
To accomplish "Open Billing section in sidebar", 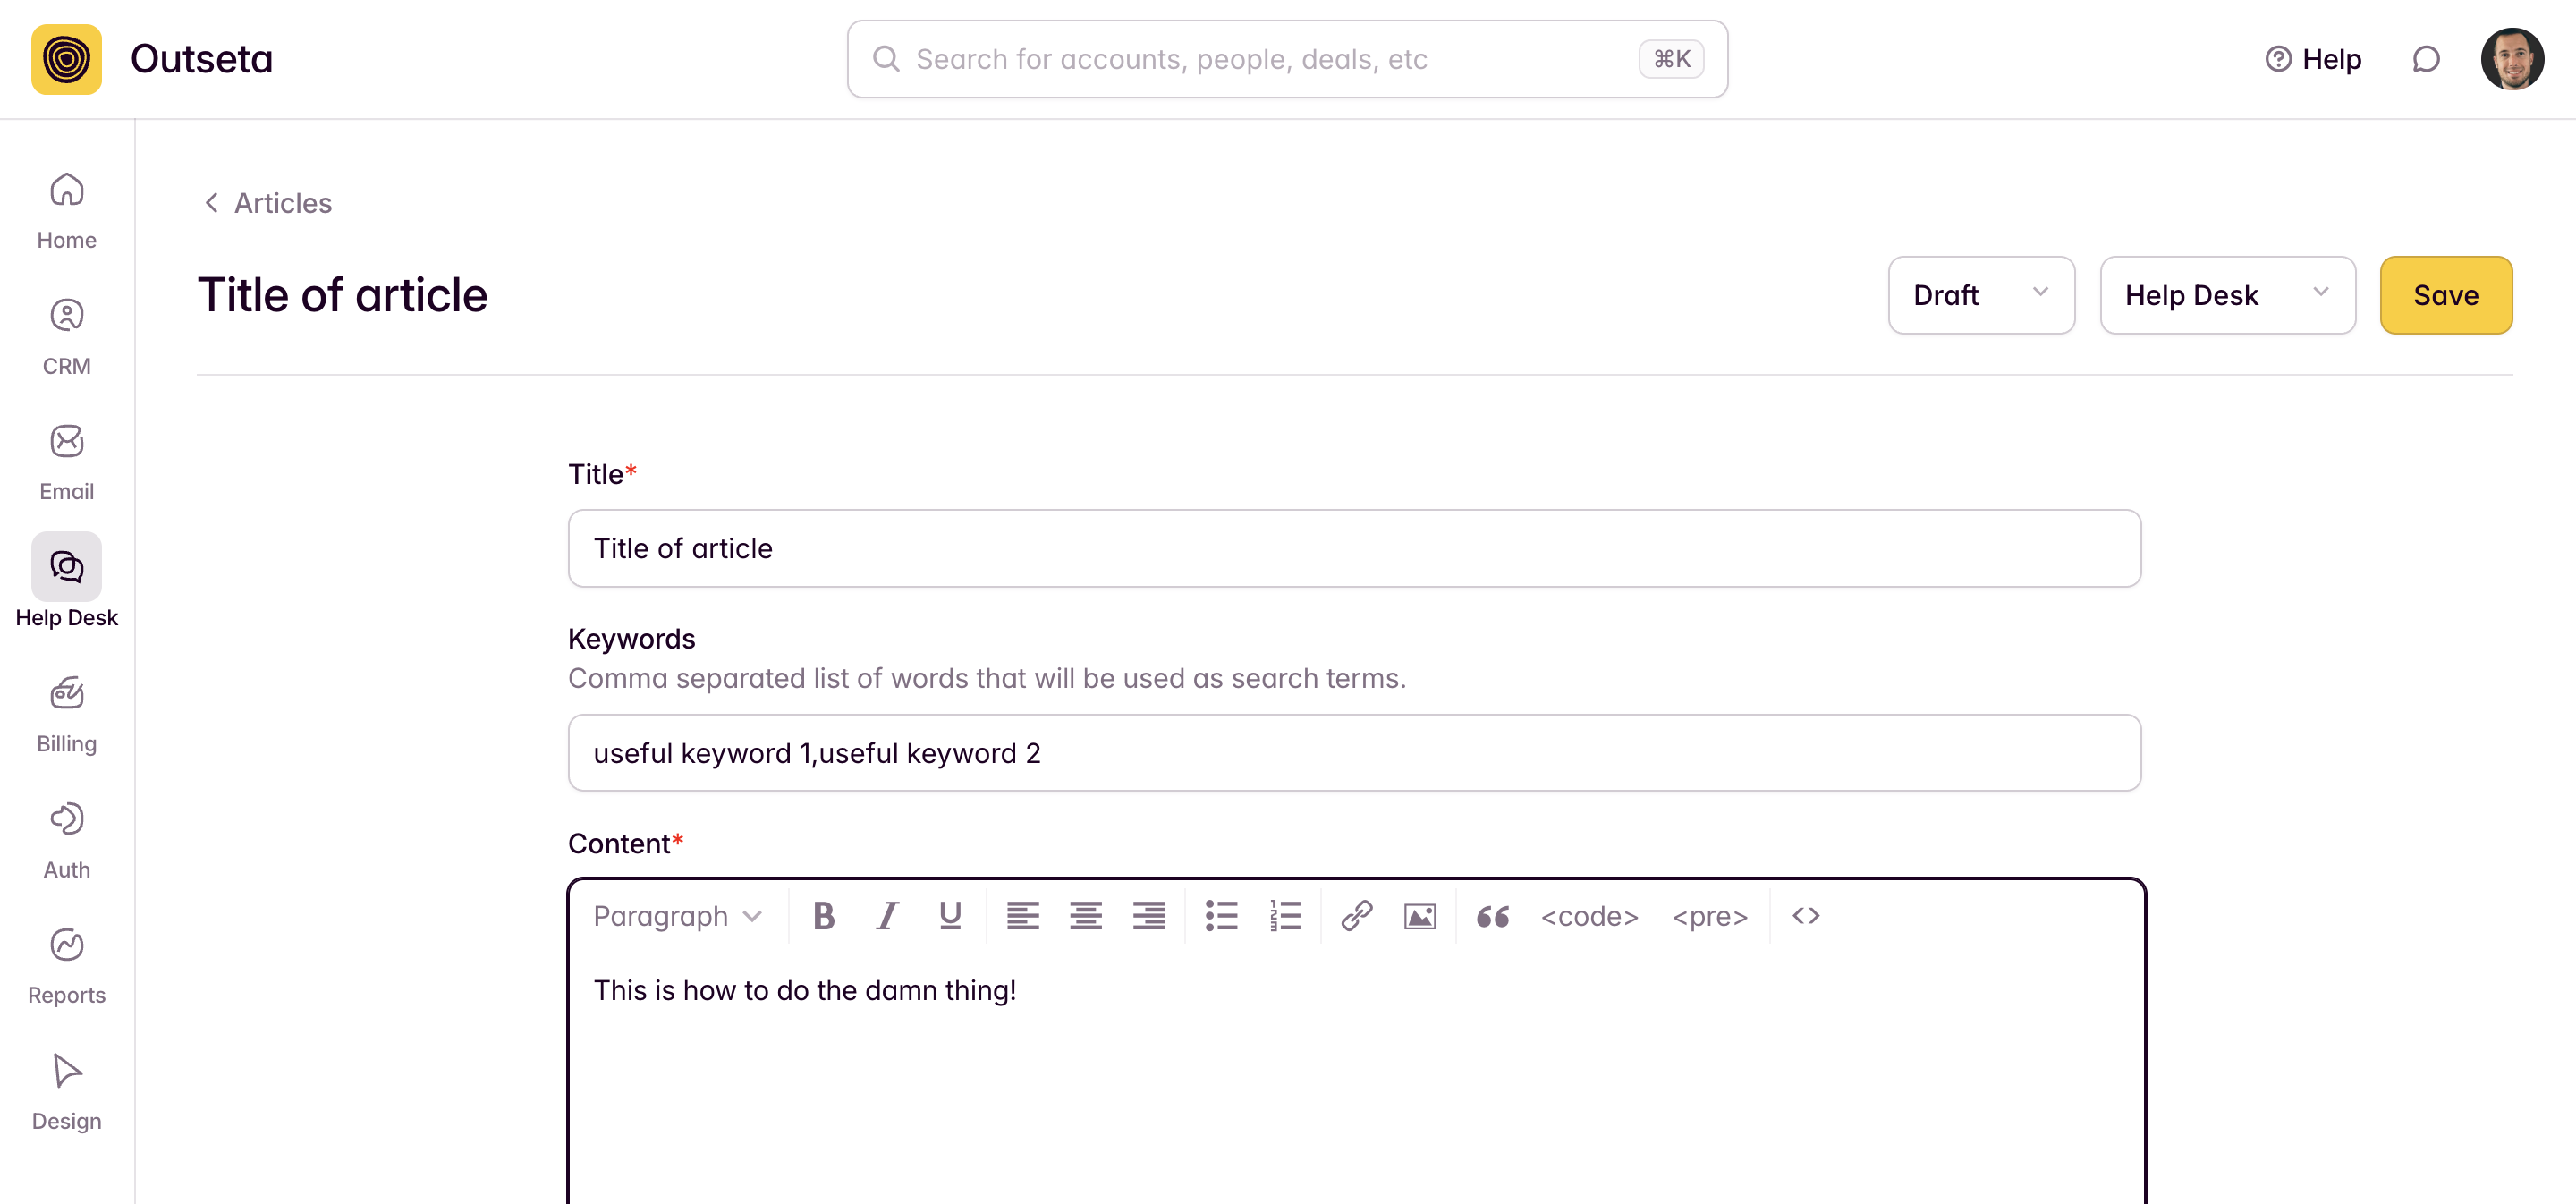I will pyautogui.click(x=66, y=714).
